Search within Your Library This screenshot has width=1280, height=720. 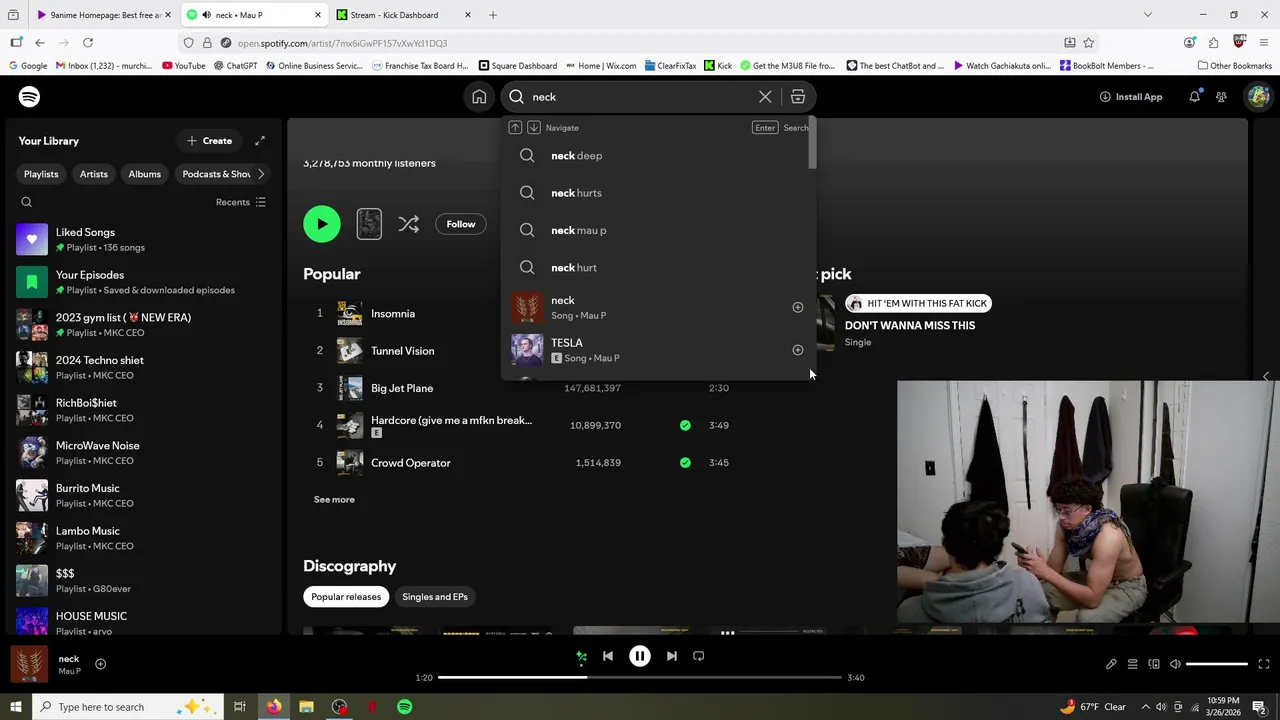(27, 202)
